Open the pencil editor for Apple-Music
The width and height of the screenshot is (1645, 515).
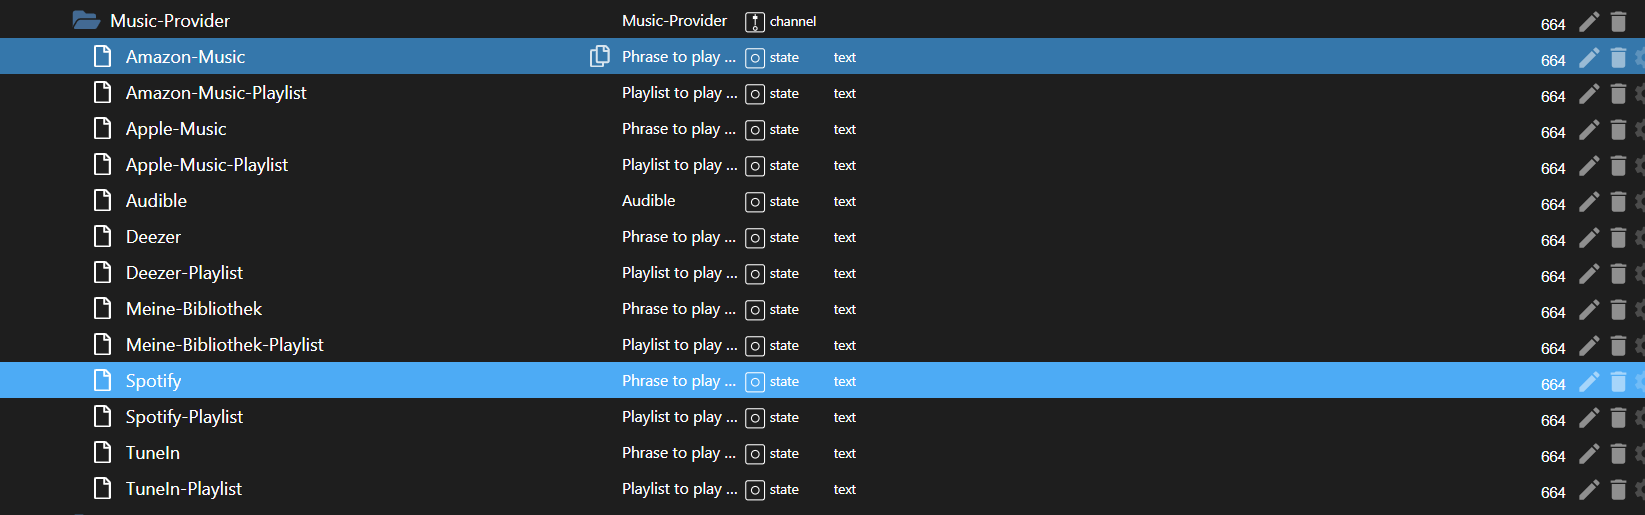[1589, 130]
